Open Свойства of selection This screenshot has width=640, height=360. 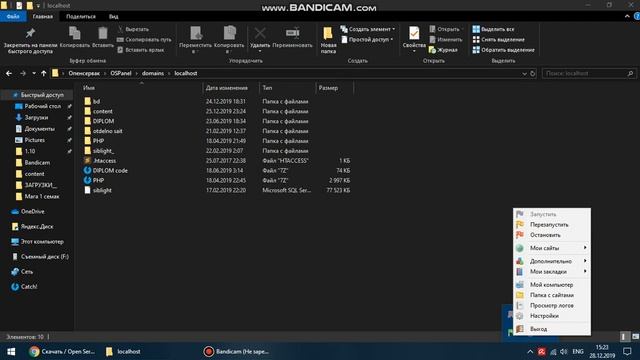(414, 40)
